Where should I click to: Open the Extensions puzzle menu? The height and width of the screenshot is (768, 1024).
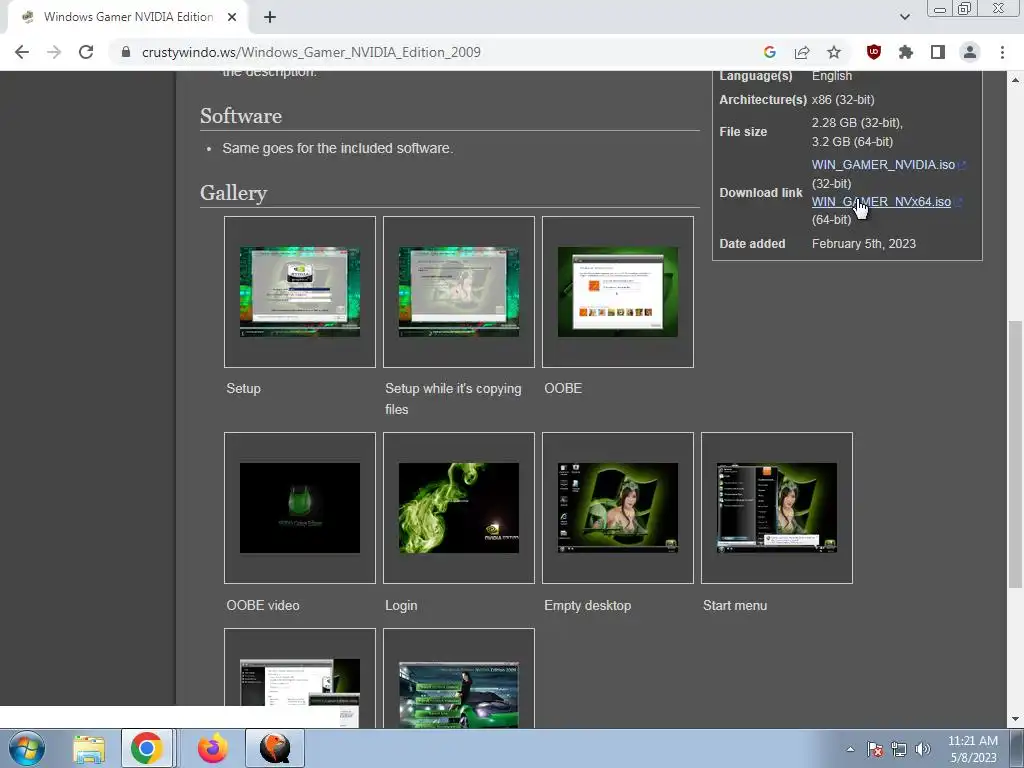pyautogui.click(x=906, y=52)
